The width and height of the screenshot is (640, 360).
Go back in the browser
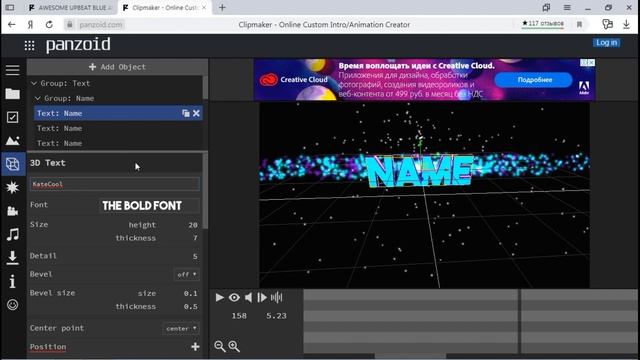tap(11, 24)
